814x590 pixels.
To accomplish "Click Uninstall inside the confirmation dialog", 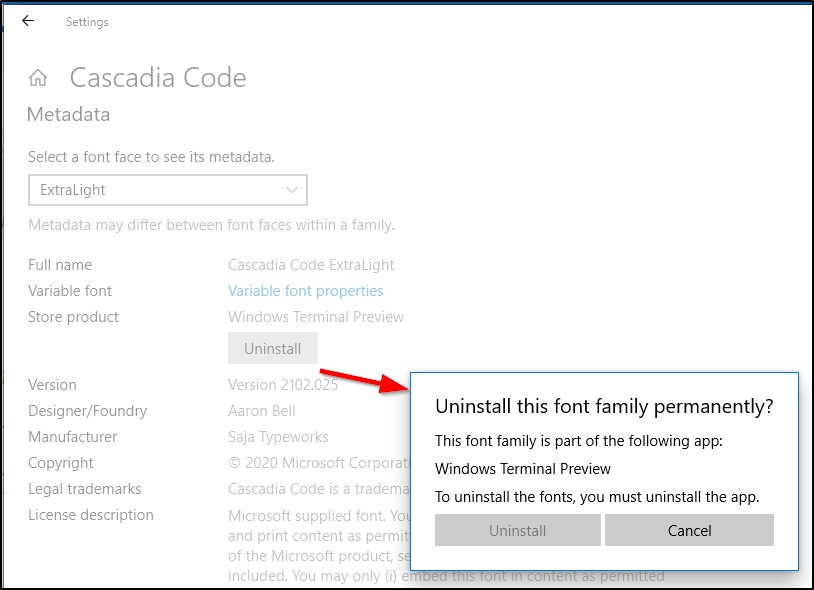I will click(517, 530).
